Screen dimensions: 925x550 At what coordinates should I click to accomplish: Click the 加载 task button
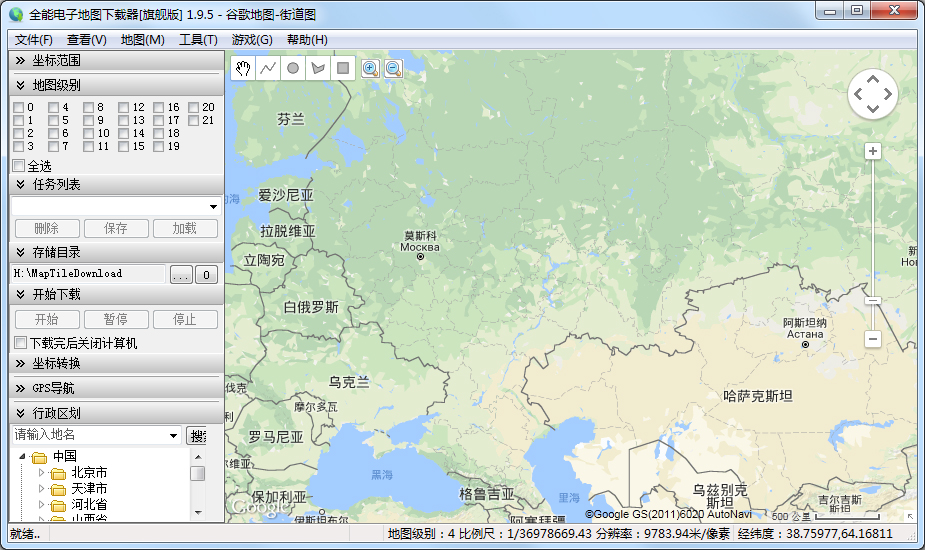[185, 228]
